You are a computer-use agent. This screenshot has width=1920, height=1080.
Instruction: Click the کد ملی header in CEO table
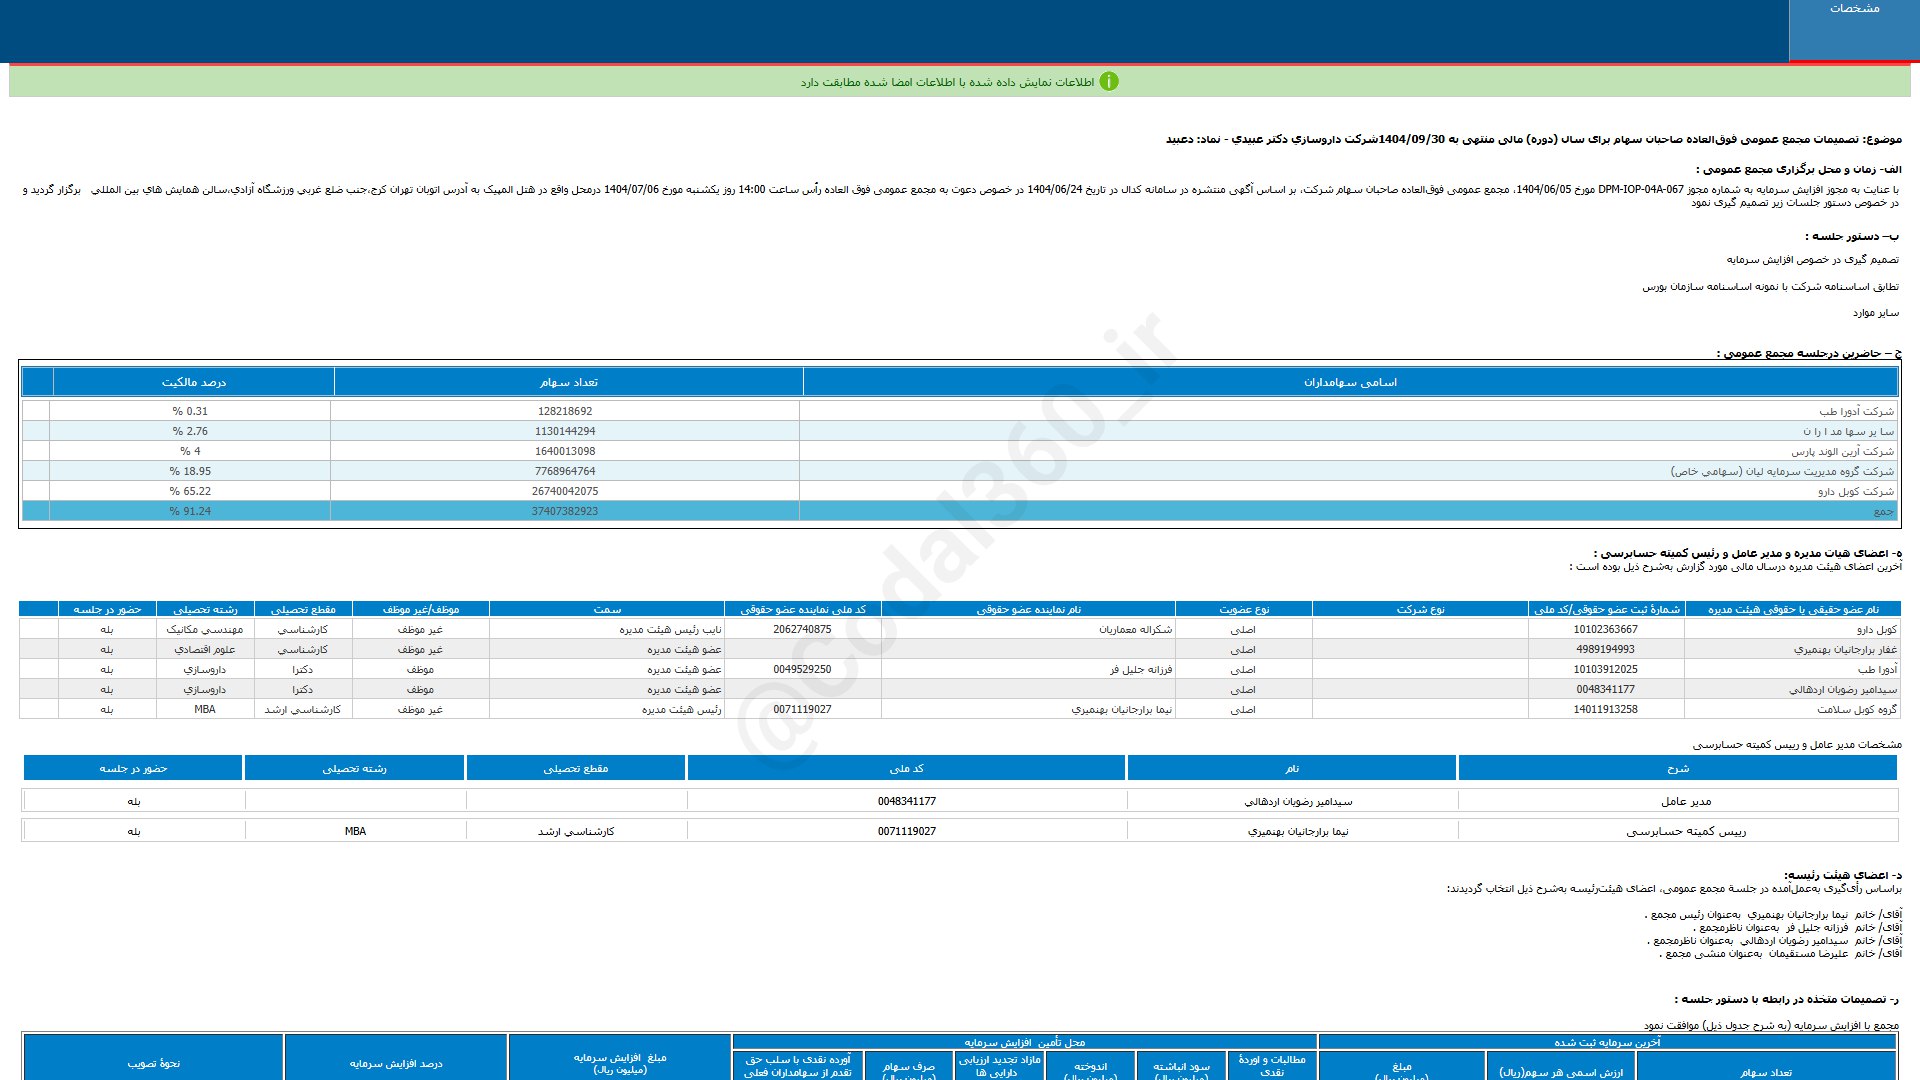coord(906,768)
